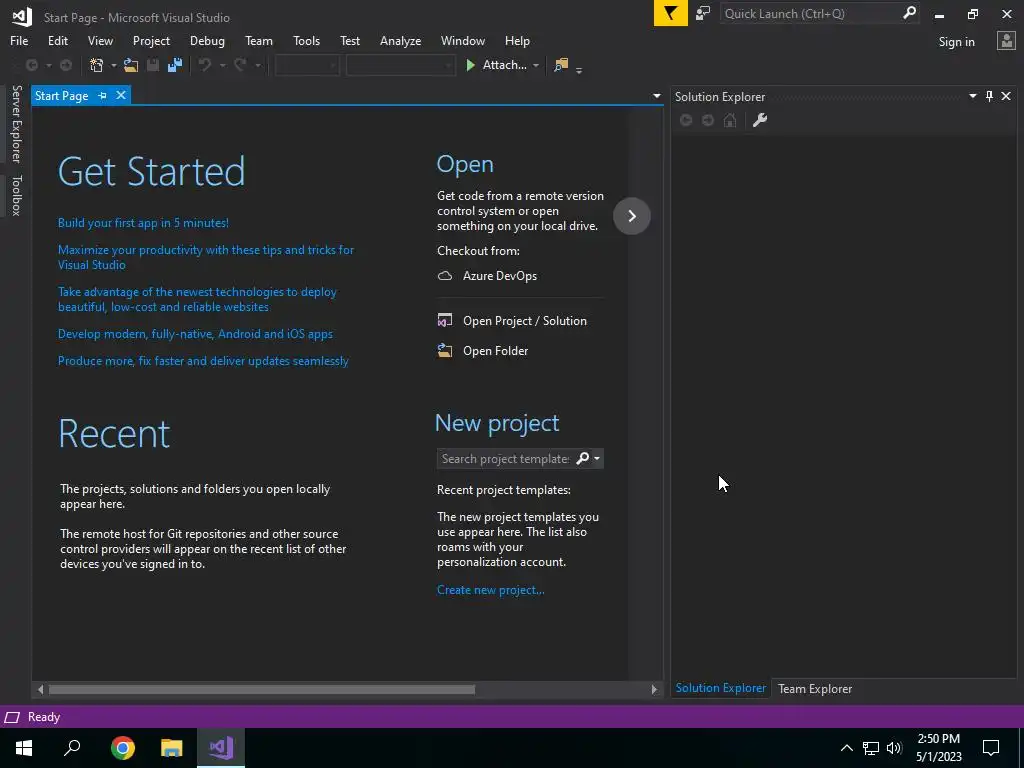The image size is (1024, 768).
Task: Pin the Solution Explorer with auto-hide pin
Action: tap(989, 97)
